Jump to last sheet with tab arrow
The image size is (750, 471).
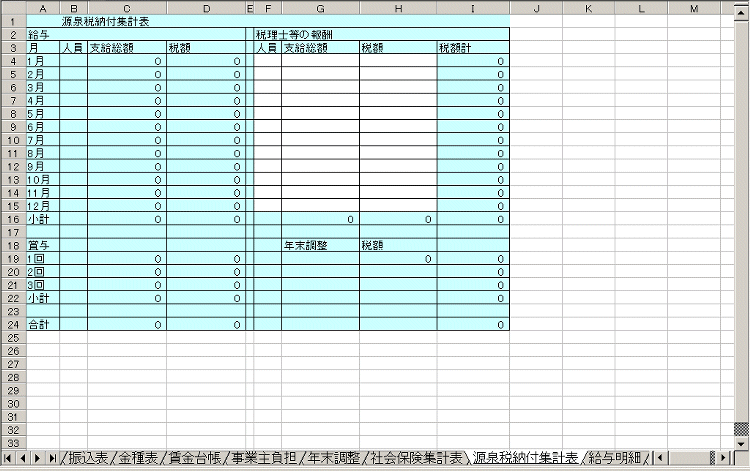click(51, 458)
